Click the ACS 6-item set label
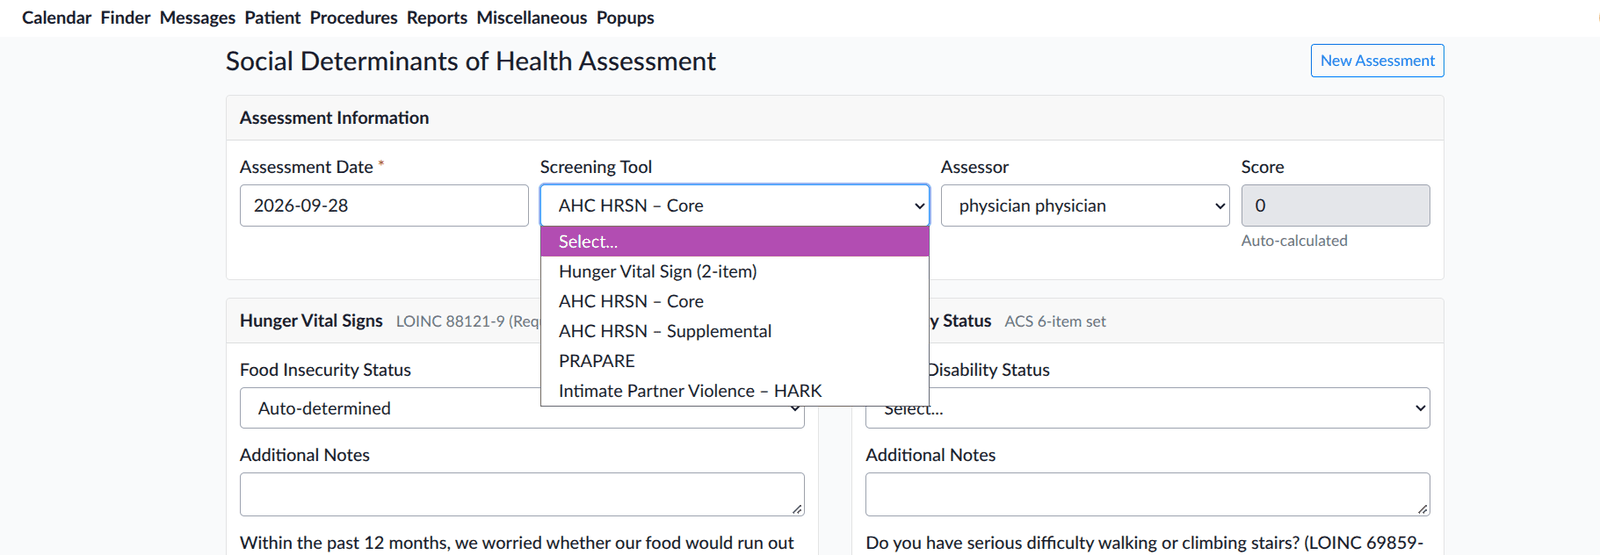Screen dimensions: 1600x555 (x=1055, y=321)
